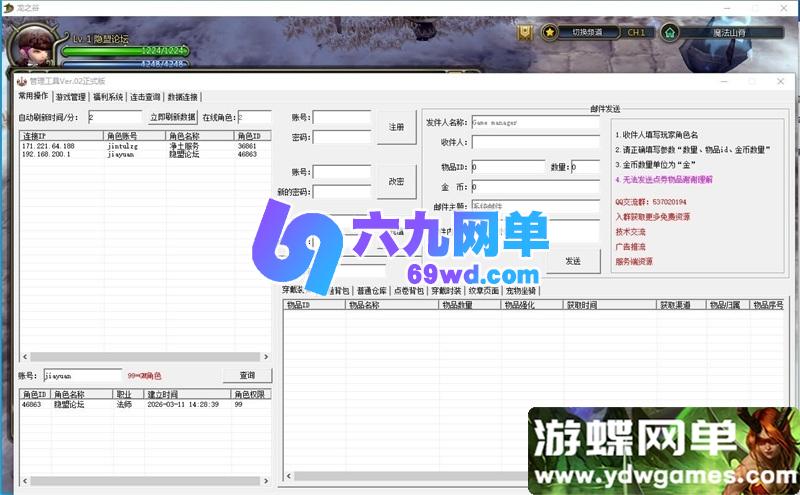
Task: Click the 立即刷新数据 refresh button
Action: tap(173, 117)
